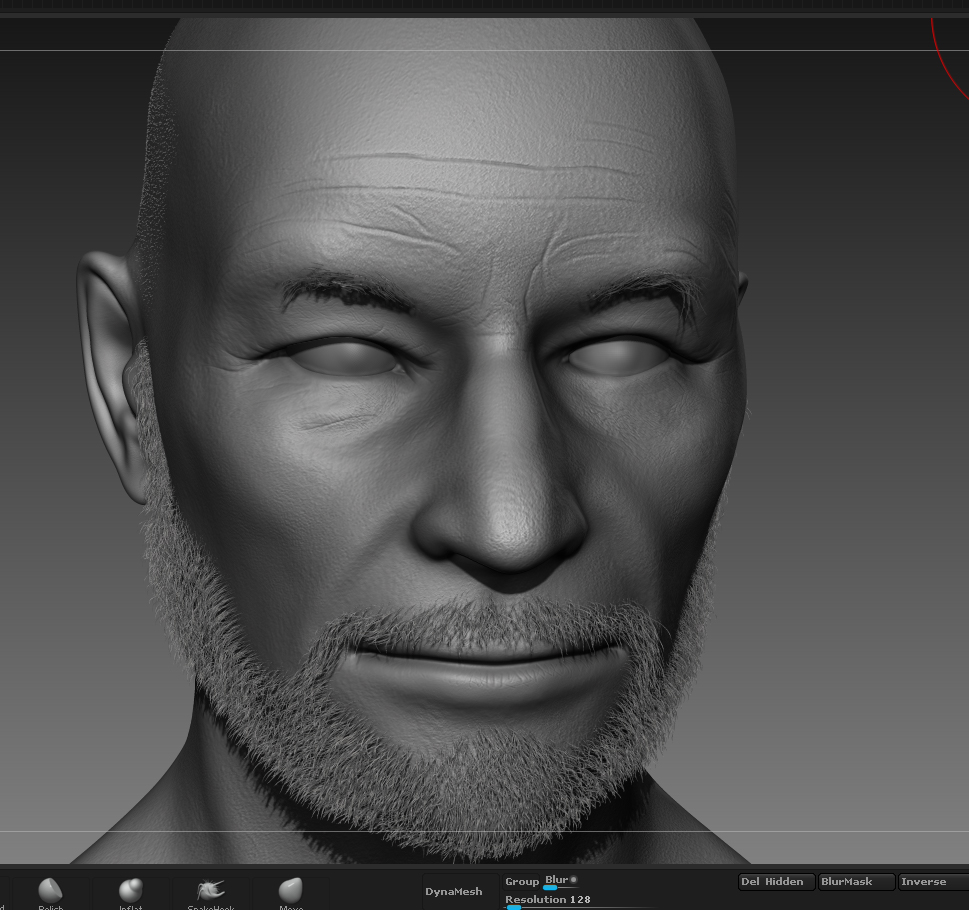Select the SnakeHook brush
Image resolution: width=969 pixels, height=910 pixels.
211,893
